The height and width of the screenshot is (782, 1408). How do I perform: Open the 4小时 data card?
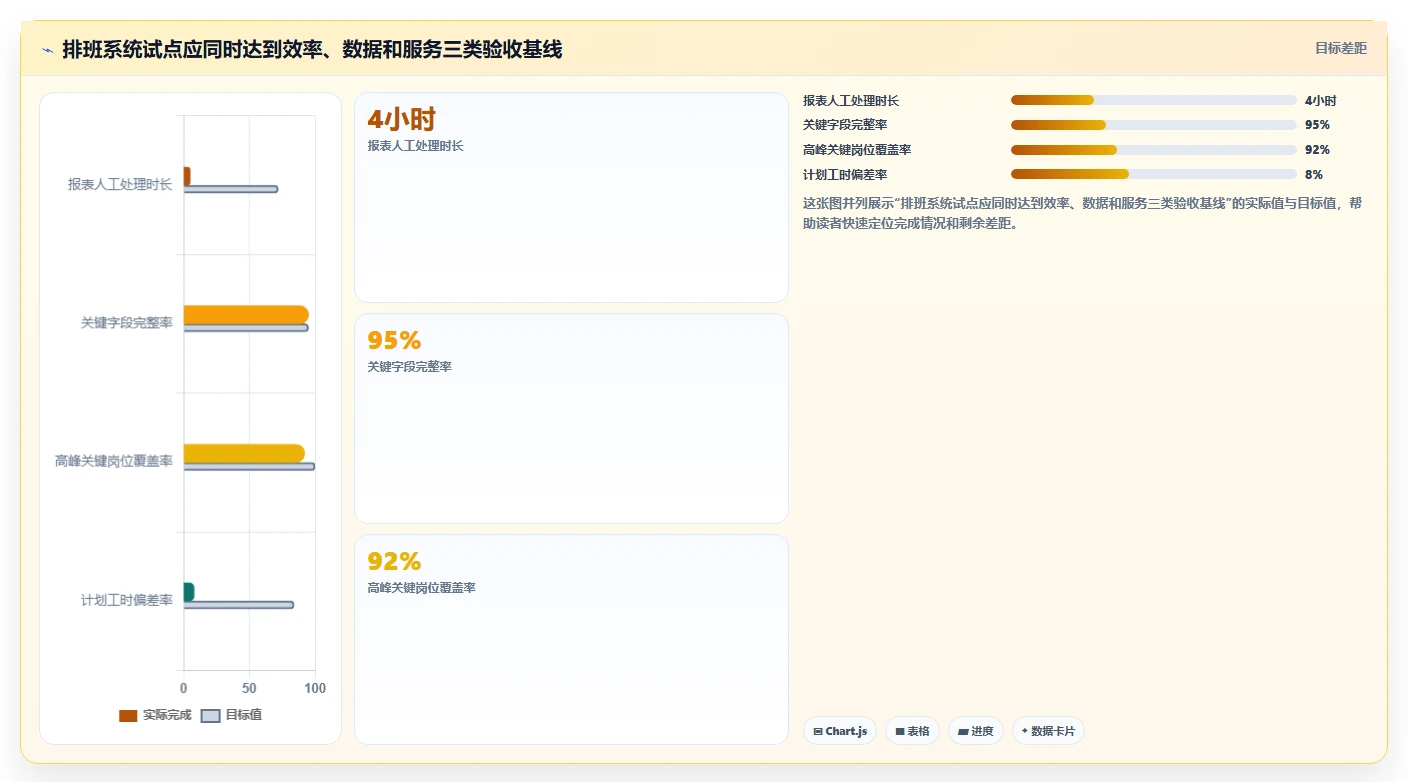[571, 197]
